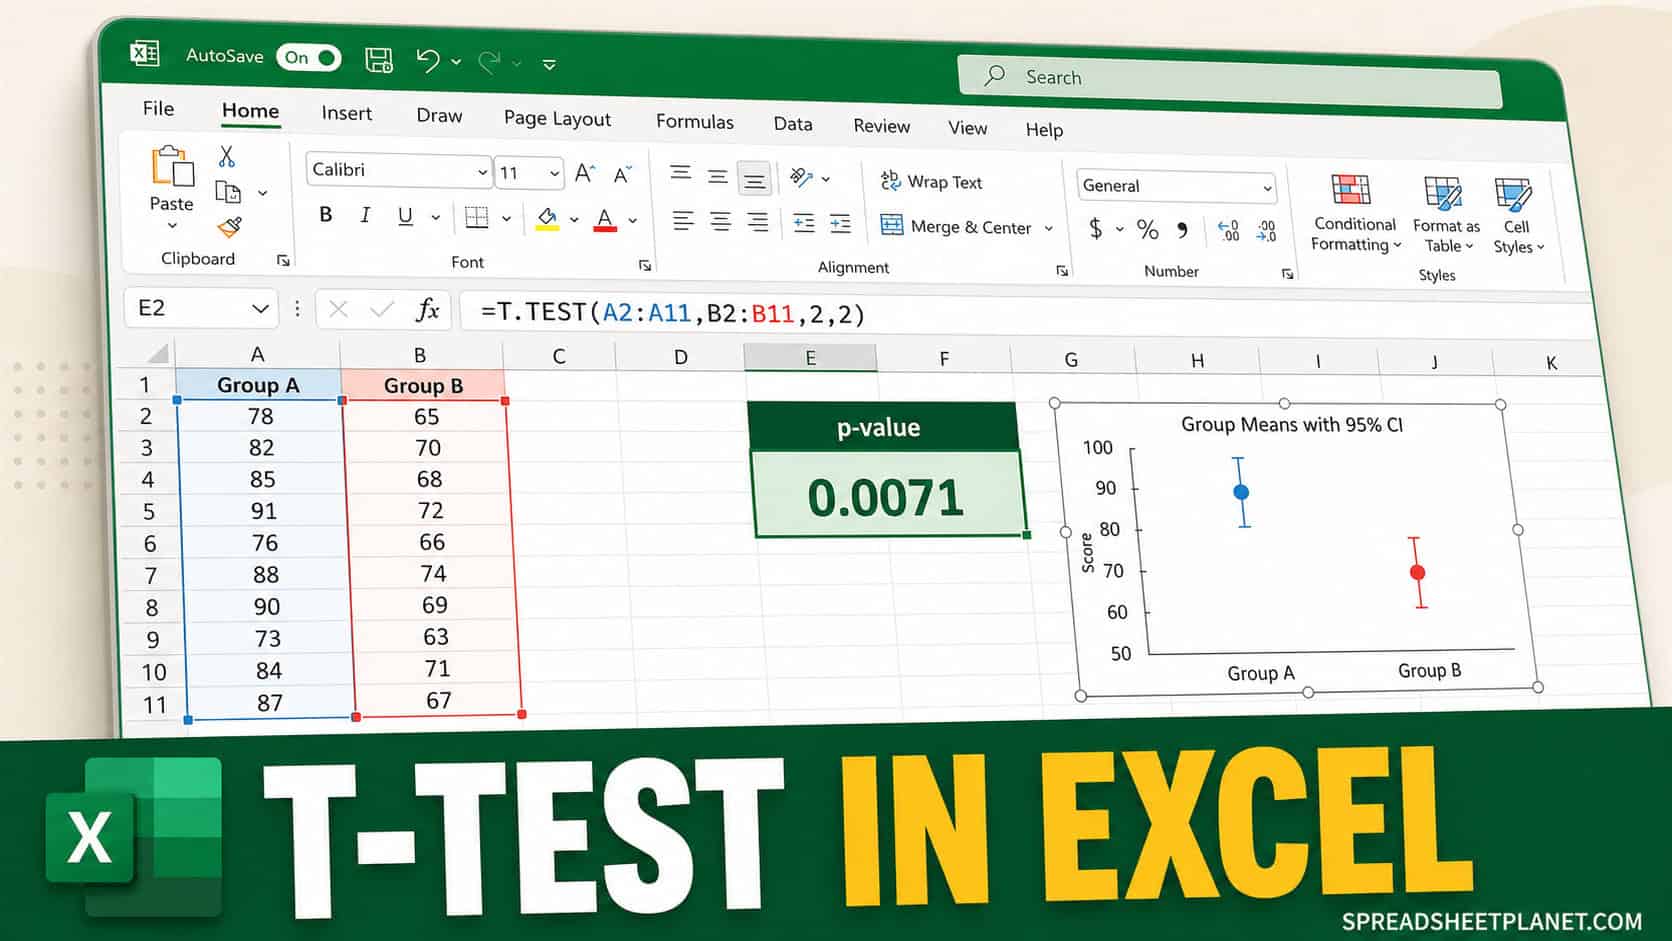This screenshot has width=1672, height=941.
Task: Toggle the AutoSave switch off
Action: pyautogui.click(x=309, y=58)
